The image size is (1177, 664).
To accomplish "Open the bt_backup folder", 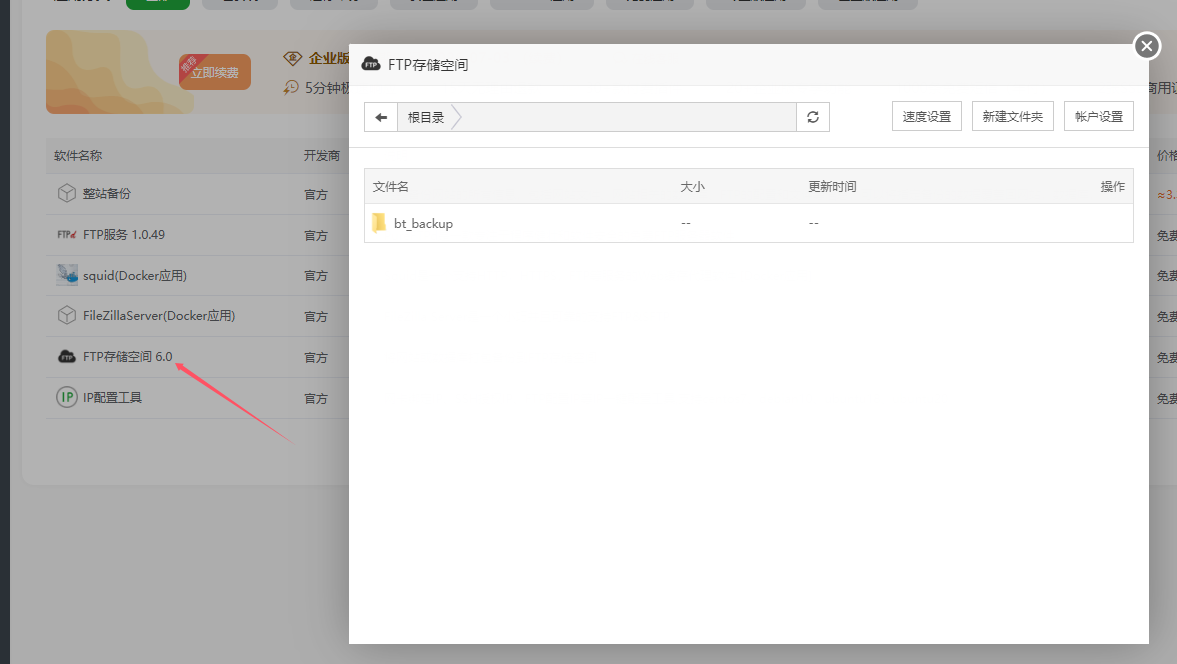I will pos(423,224).
